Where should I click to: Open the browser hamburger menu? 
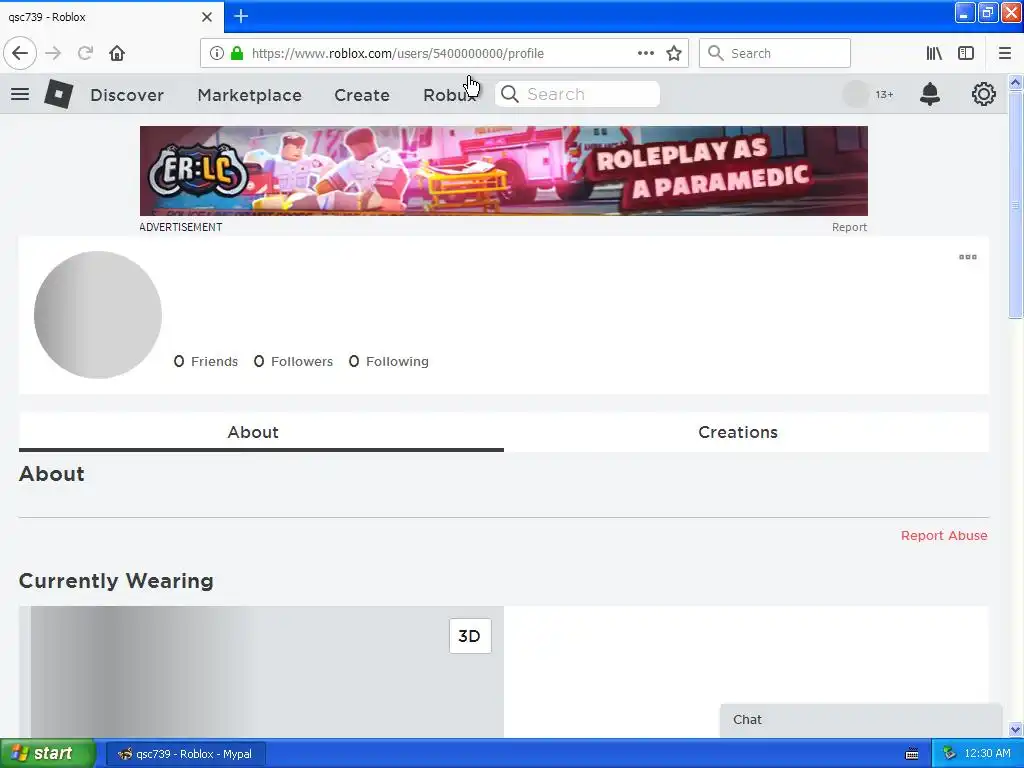click(1004, 54)
